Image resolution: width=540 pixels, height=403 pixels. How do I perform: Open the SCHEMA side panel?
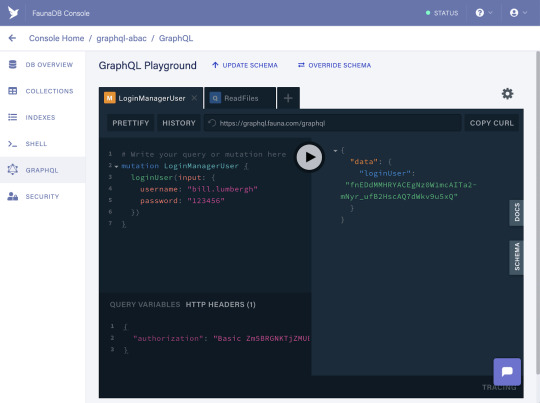(516, 257)
